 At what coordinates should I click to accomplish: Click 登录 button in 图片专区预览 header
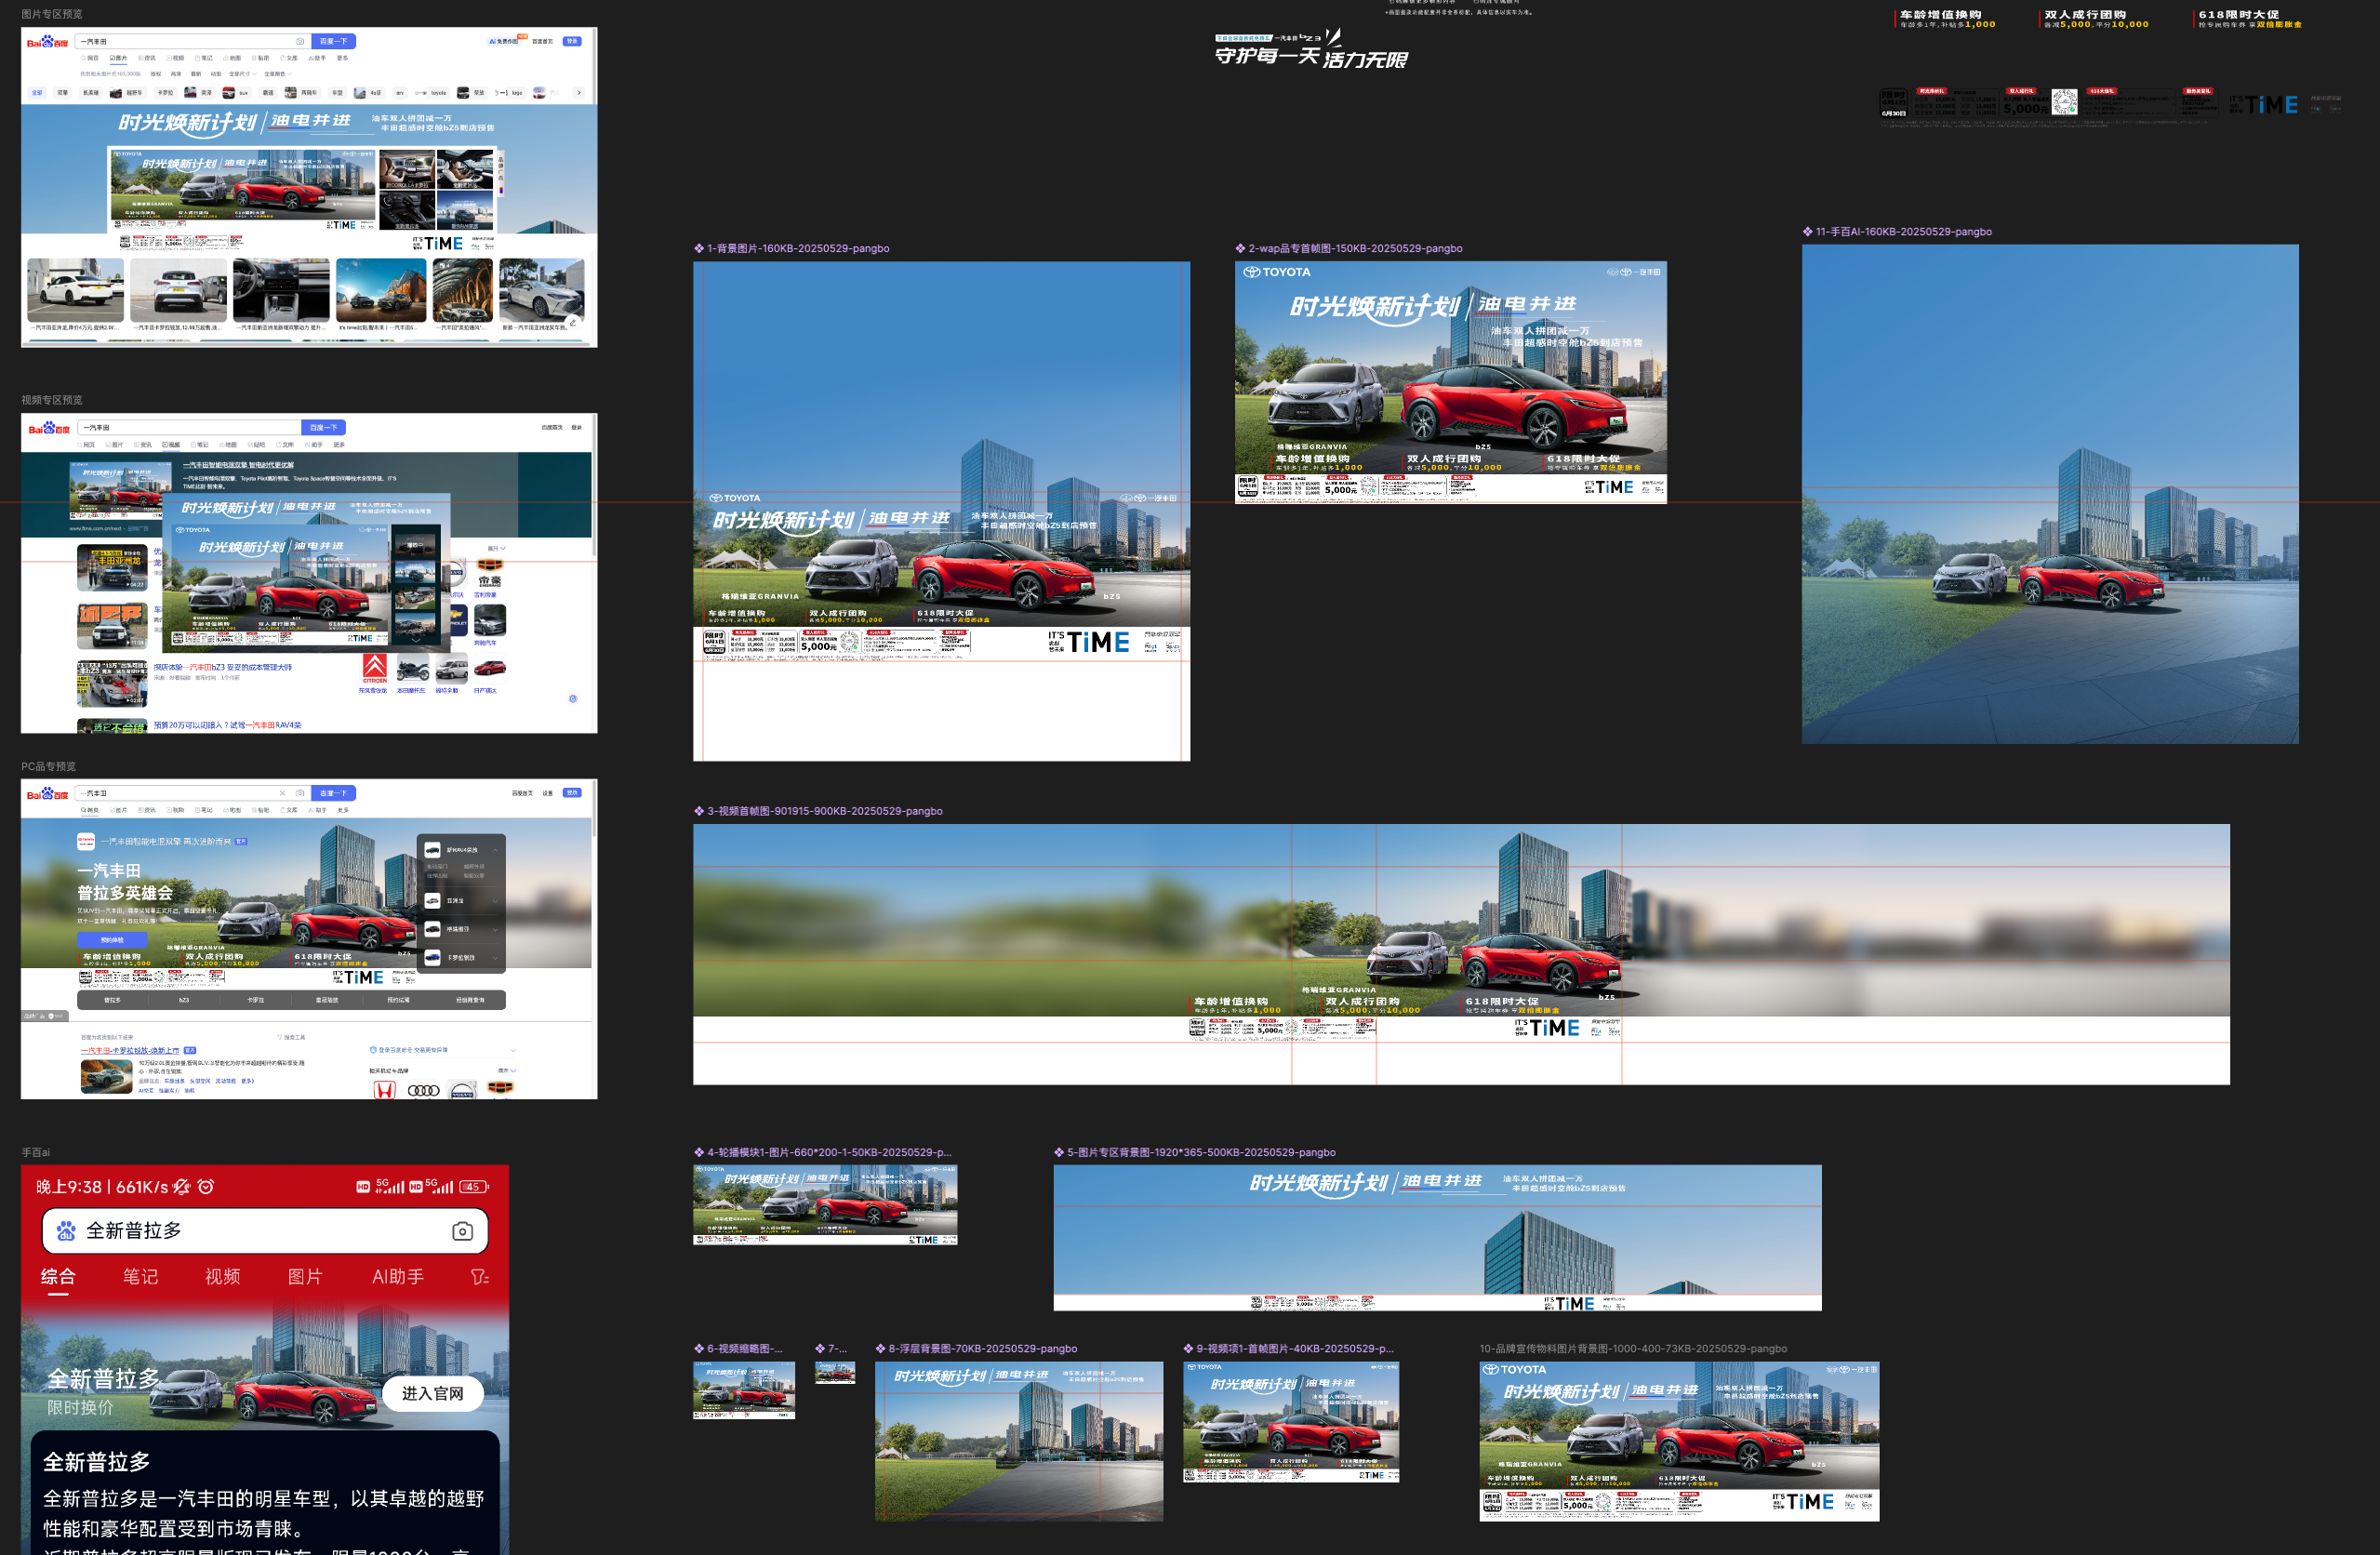click(x=572, y=41)
